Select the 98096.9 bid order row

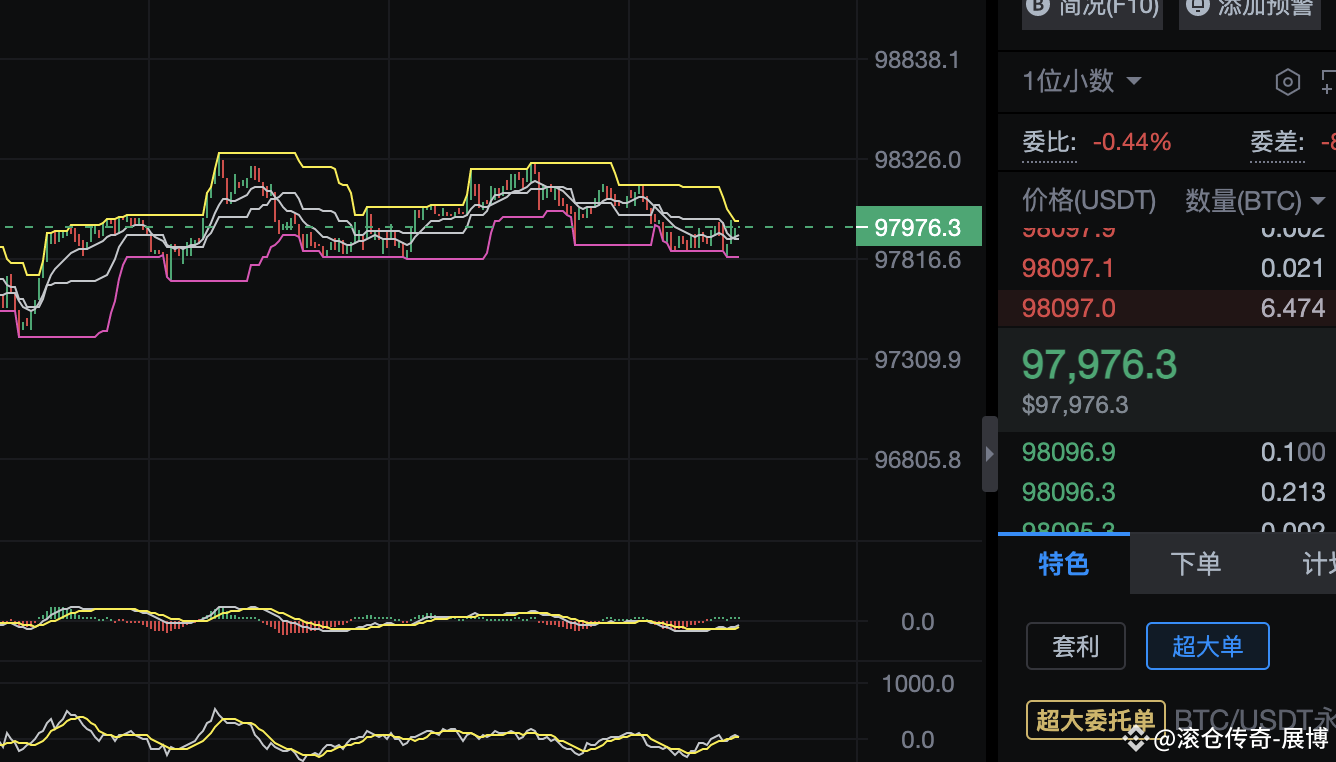tap(1167, 452)
